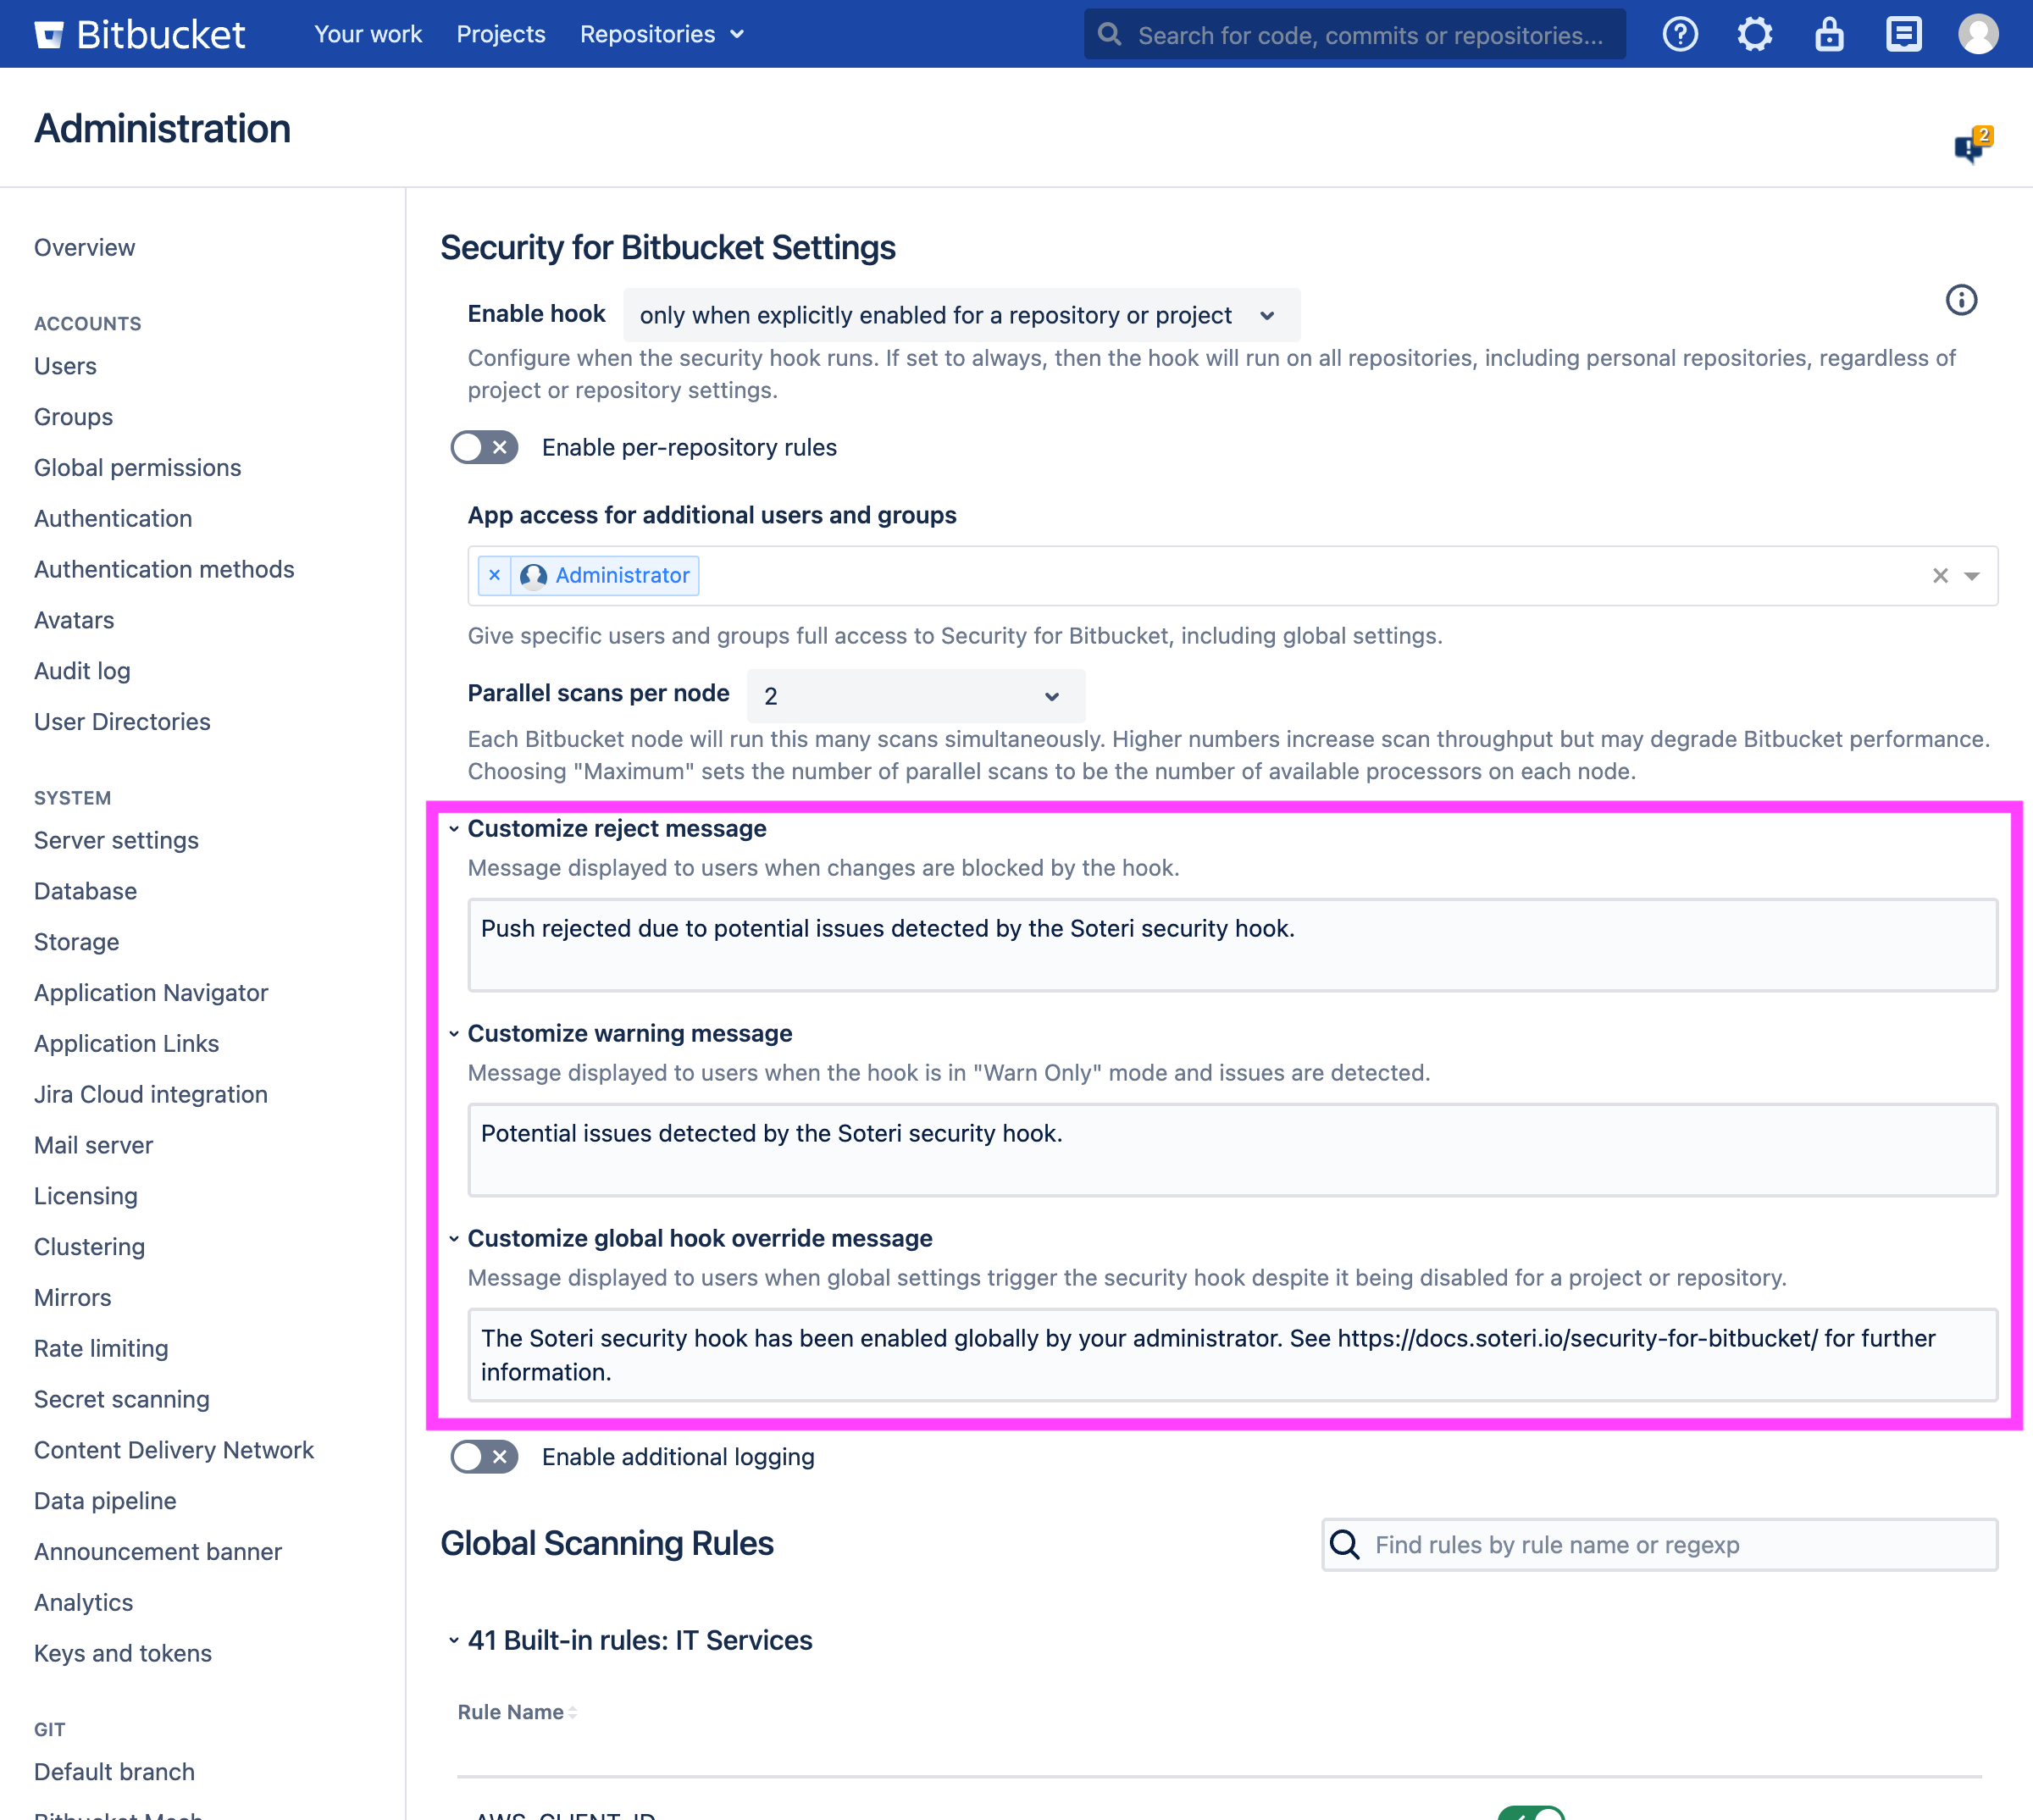Open the user profile avatar menu
Image resolution: width=2033 pixels, height=1820 pixels.
coord(1977,35)
